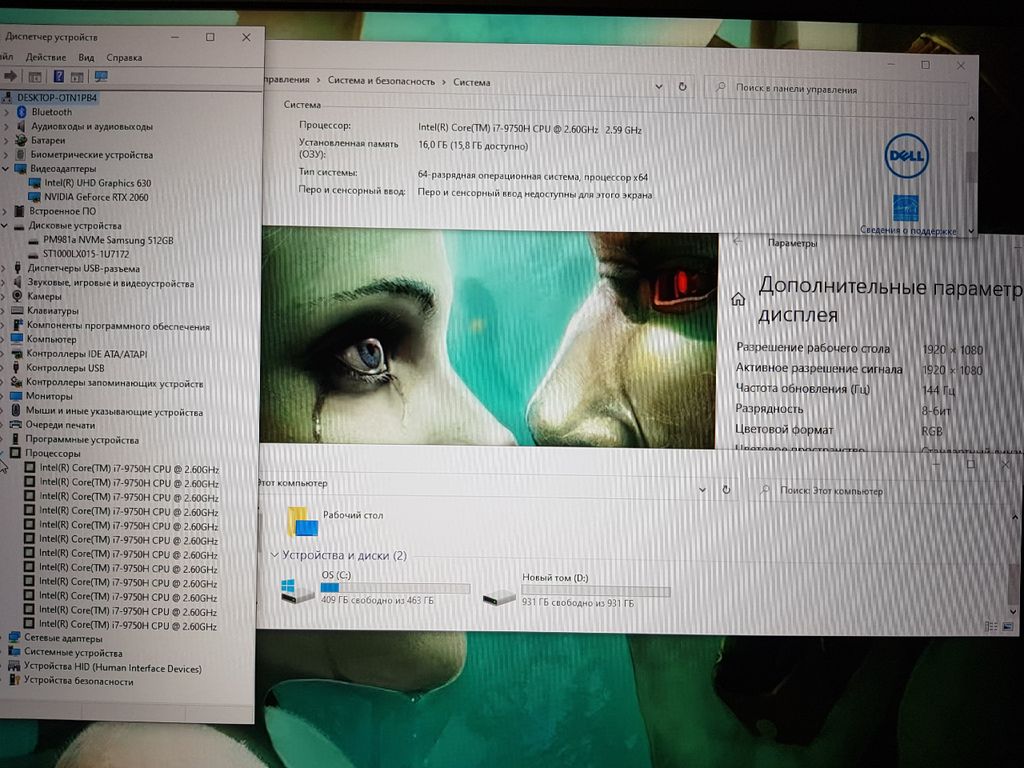Expand the Диспетчеры USB-разъема node
This screenshot has width=1024, height=768.
click(5, 268)
